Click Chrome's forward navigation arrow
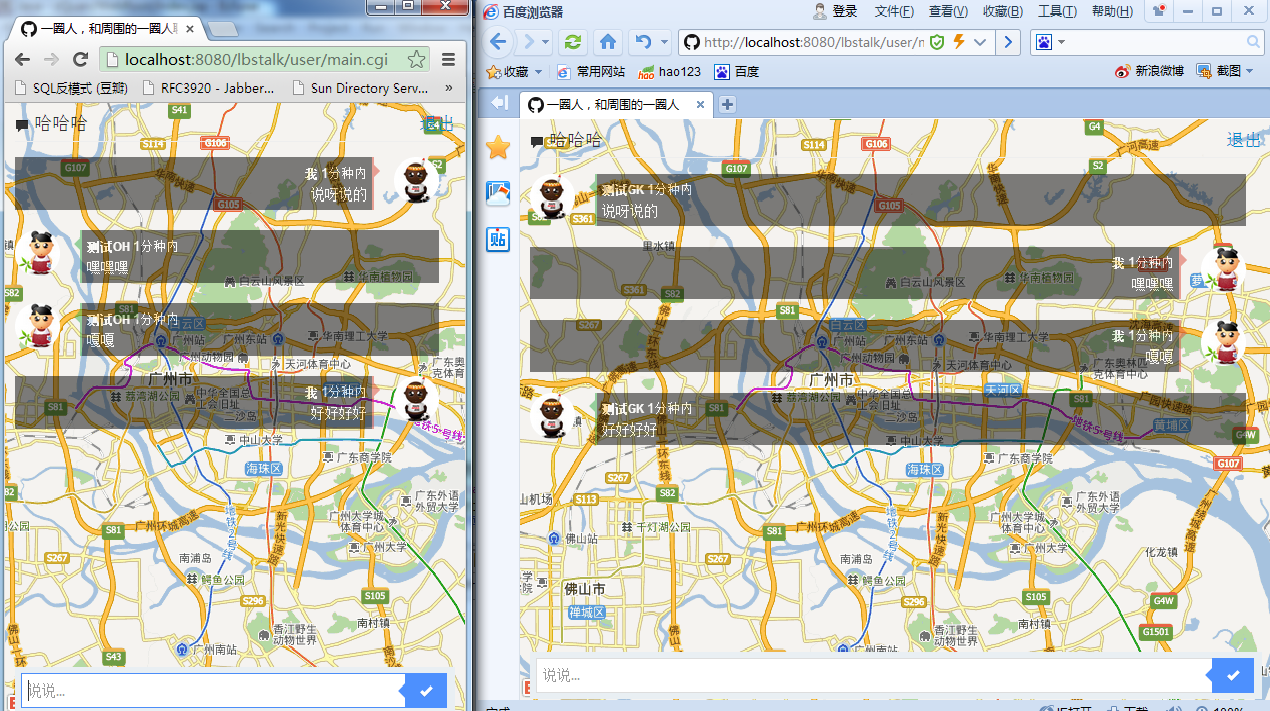Image resolution: width=1270 pixels, height=711 pixels. (50, 59)
